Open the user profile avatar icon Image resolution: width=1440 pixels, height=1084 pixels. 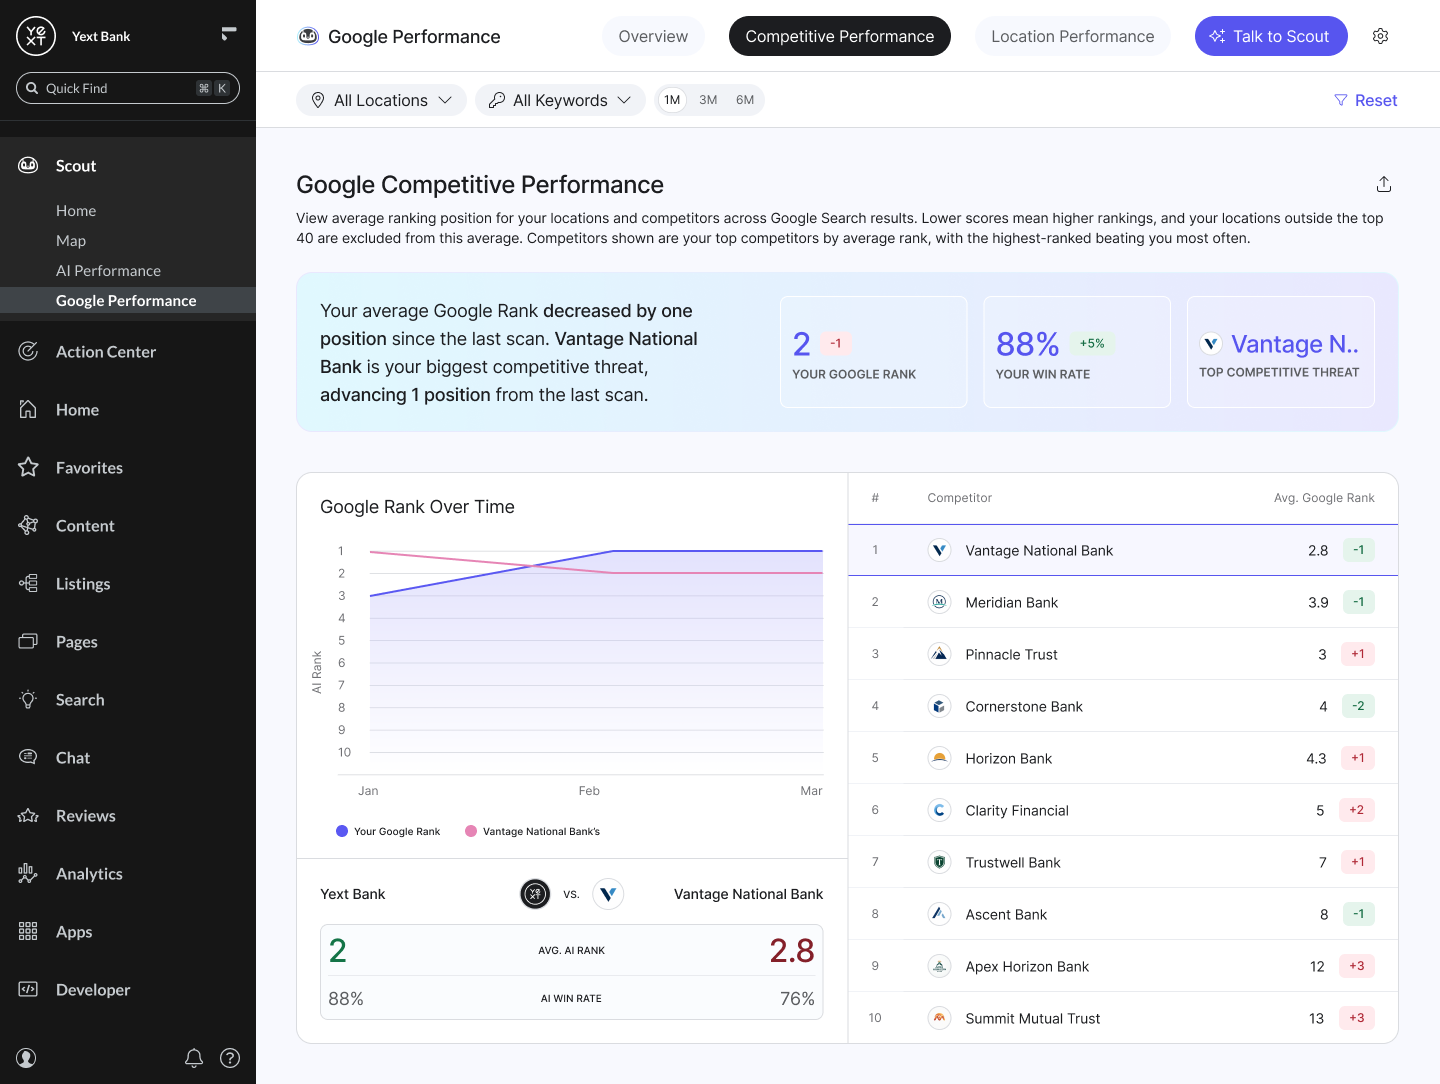pyautogui.click(x=27, y=1058)
